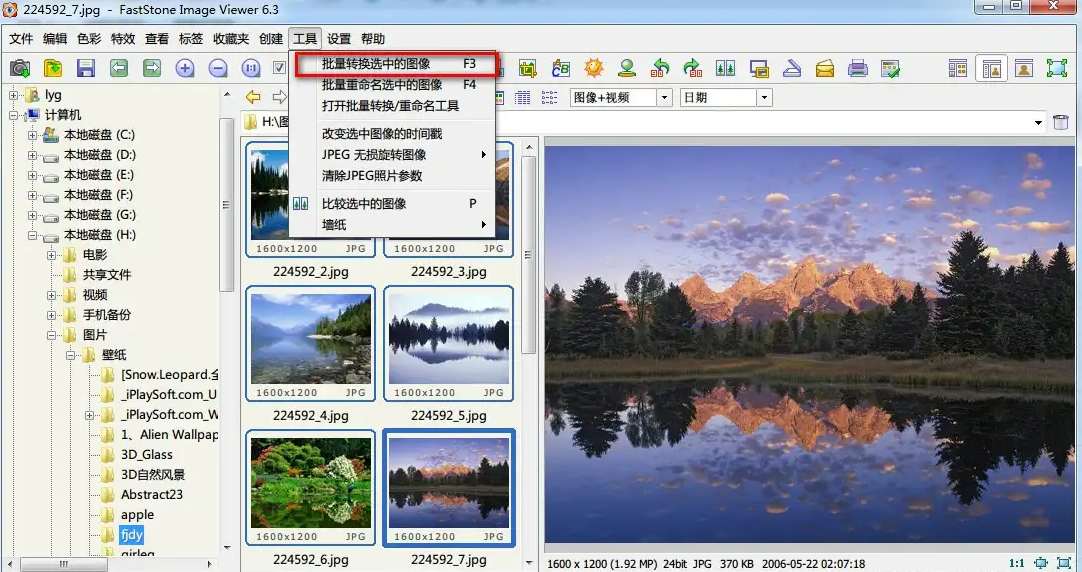This screenshot has width=1082, height=572.
Task: Open the 编辑 menu
Action: click(55, 39)
